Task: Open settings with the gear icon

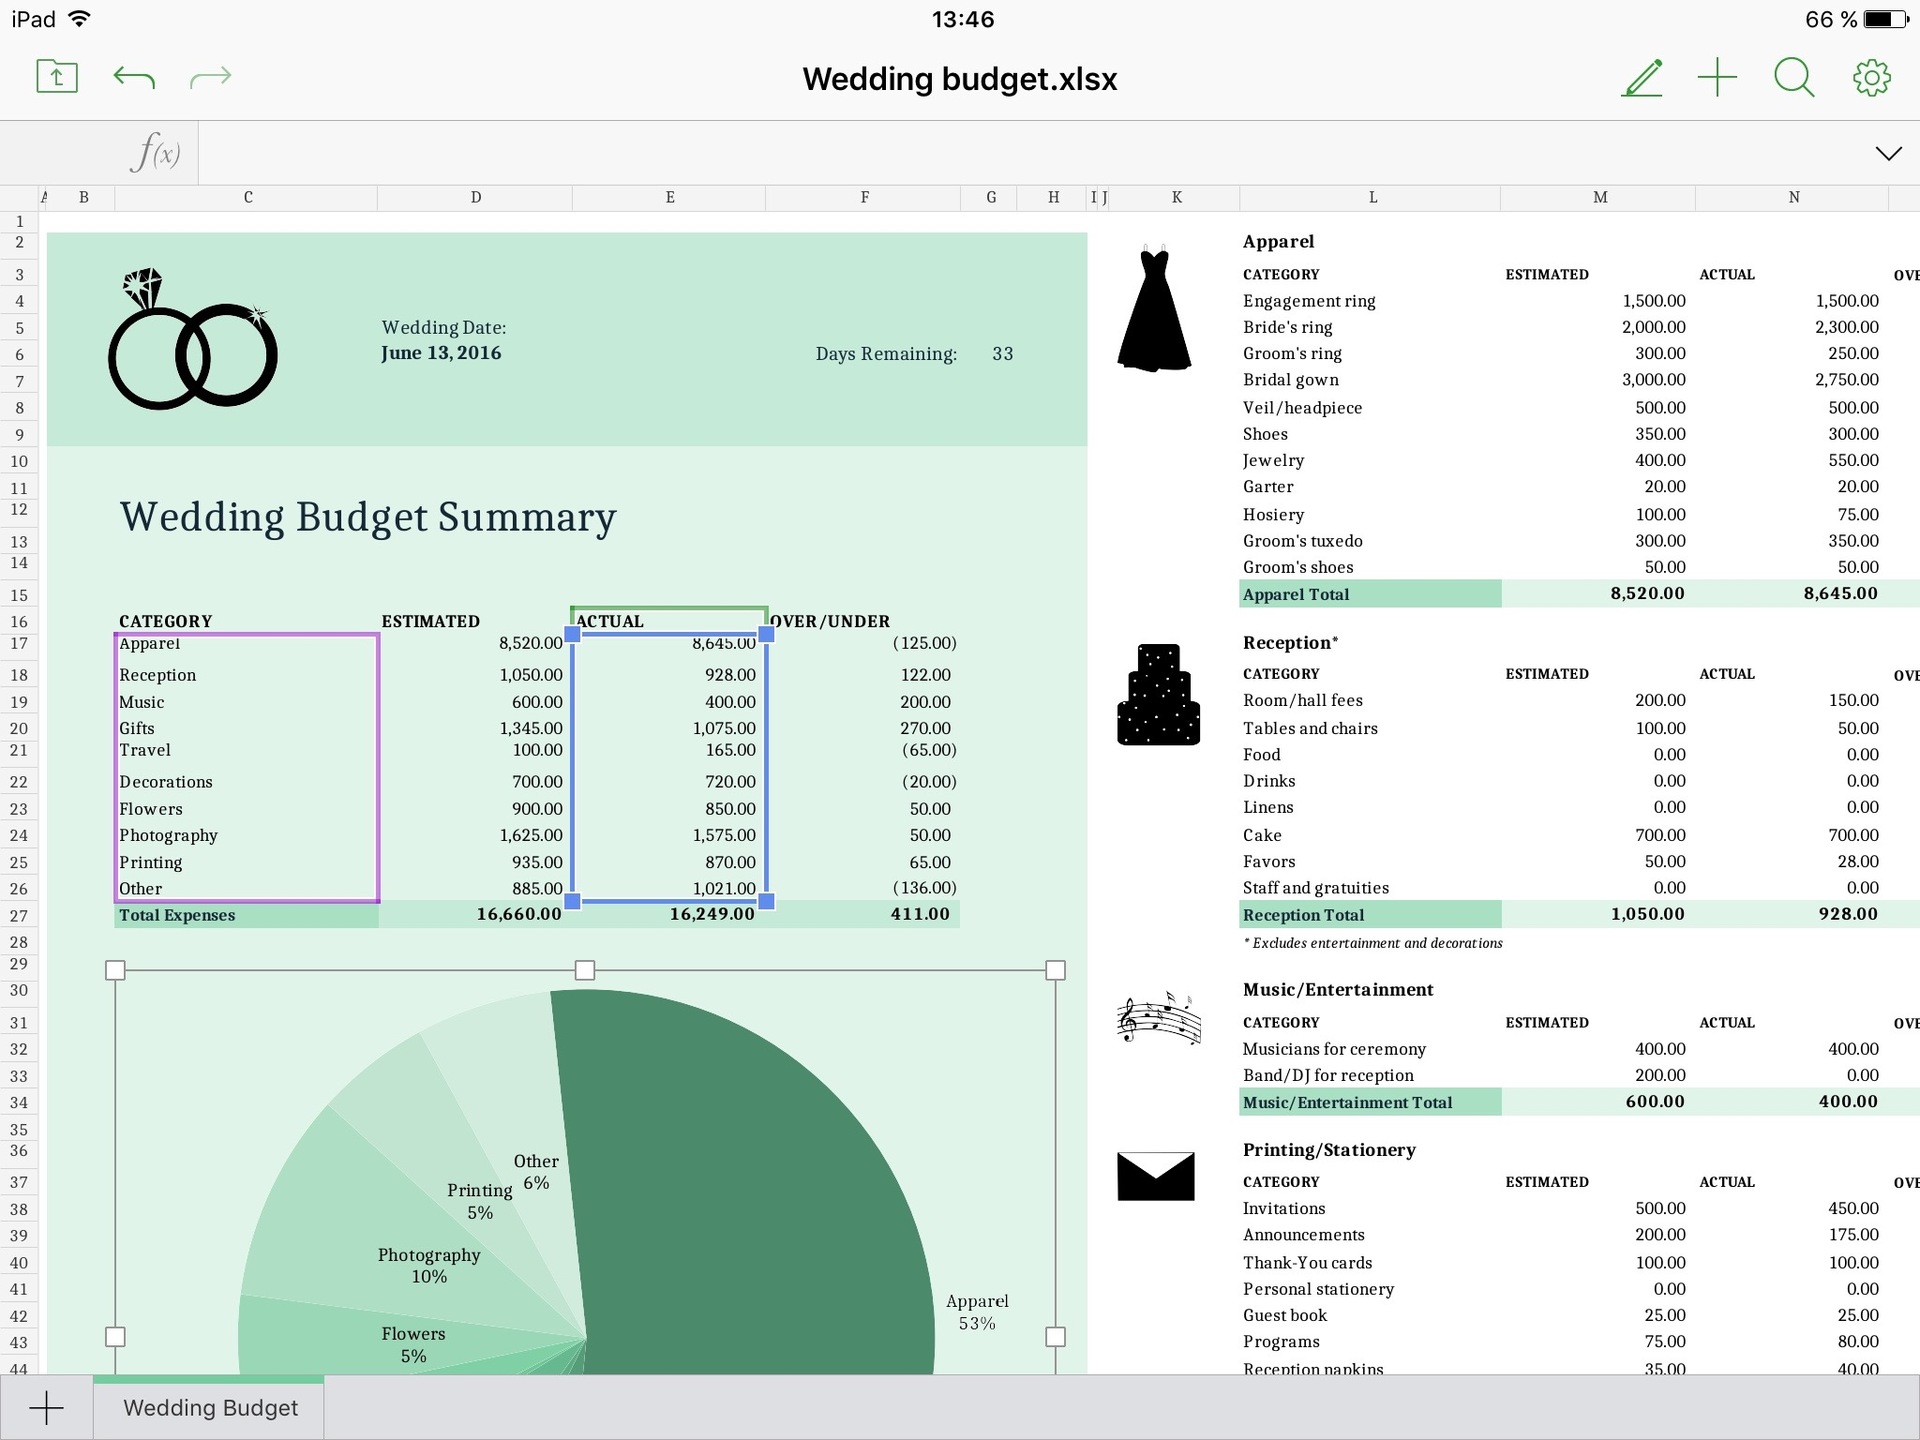Action: tap(1870, 77)
